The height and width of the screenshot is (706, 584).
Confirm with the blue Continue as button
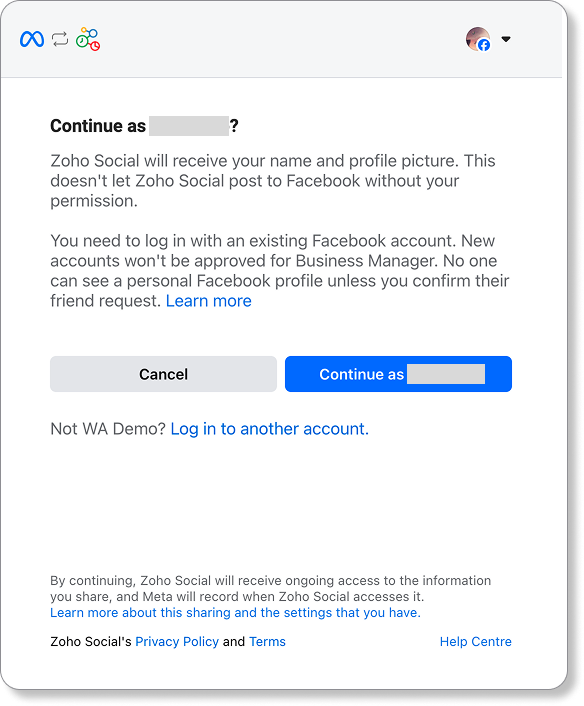click(x=398, y=374)
